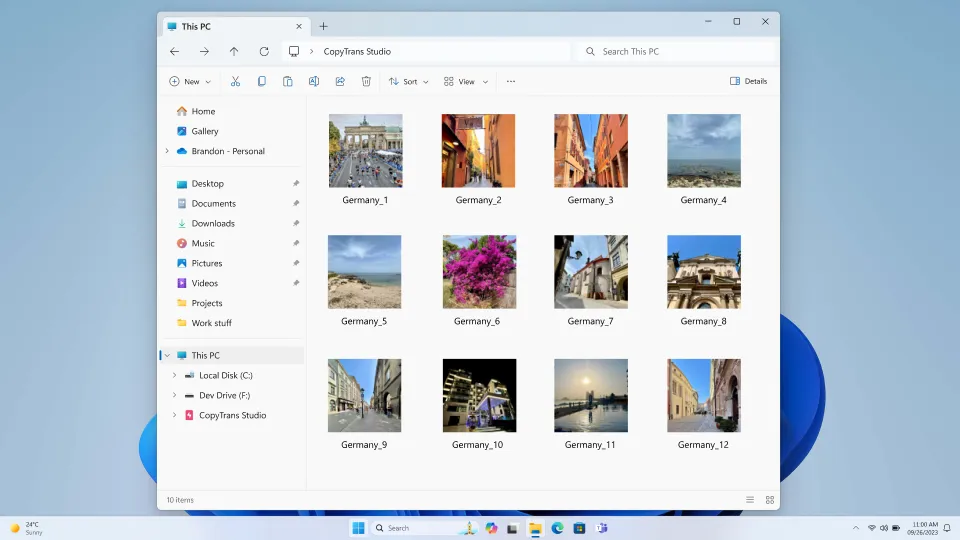Select the Germany_6 flower photo

(x=479, y=272)
